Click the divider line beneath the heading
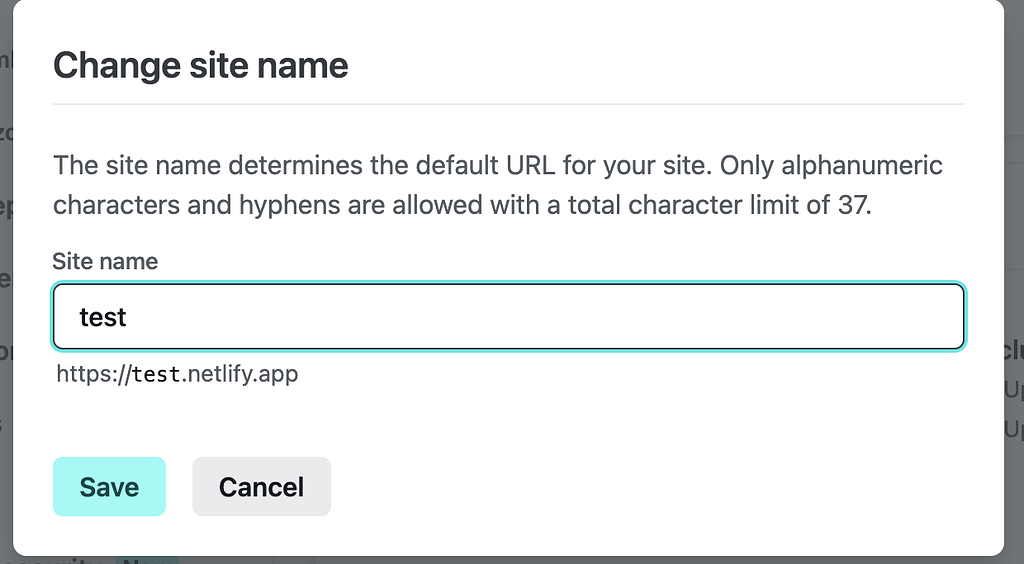Image resolution: width=1024 pixels, height=564 pixels. pos(508,104)
